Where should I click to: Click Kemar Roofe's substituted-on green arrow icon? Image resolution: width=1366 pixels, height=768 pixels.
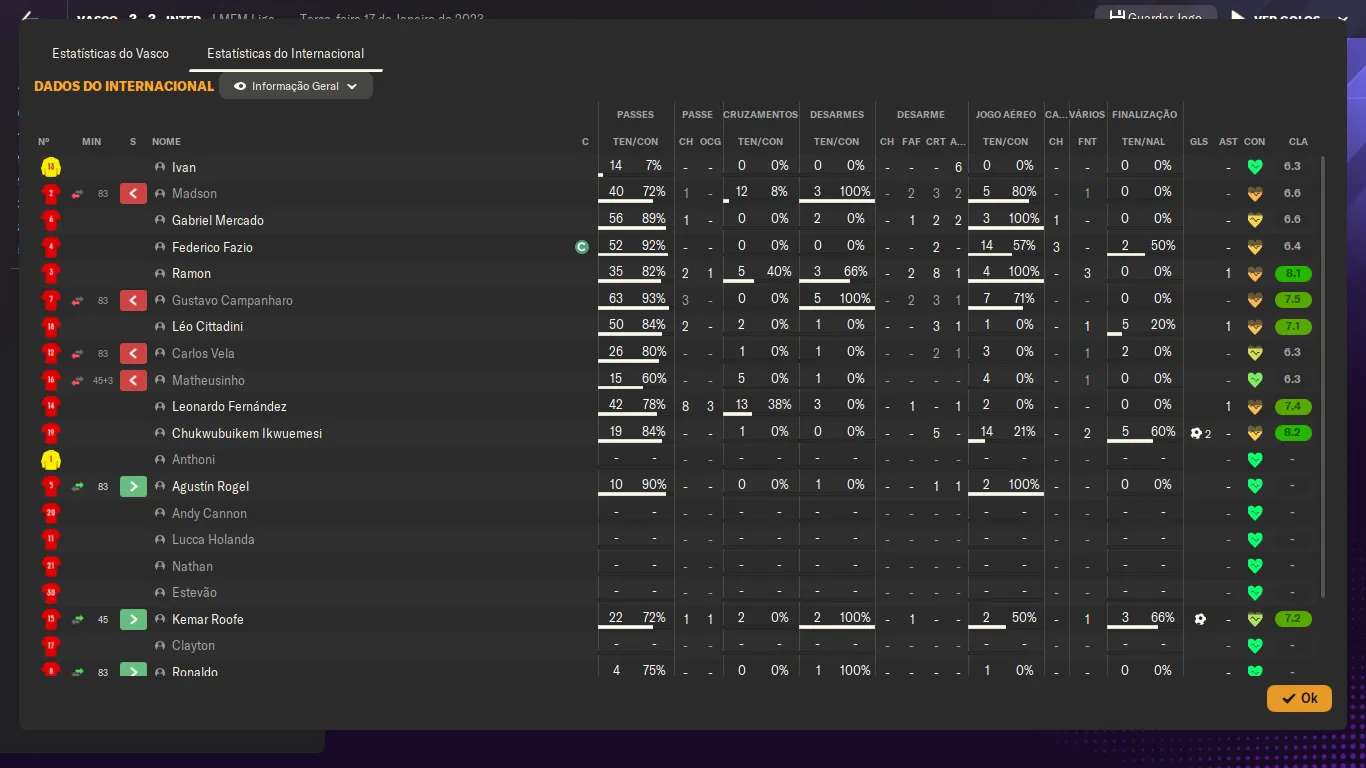pyautogui.click(x=133, y=619)
